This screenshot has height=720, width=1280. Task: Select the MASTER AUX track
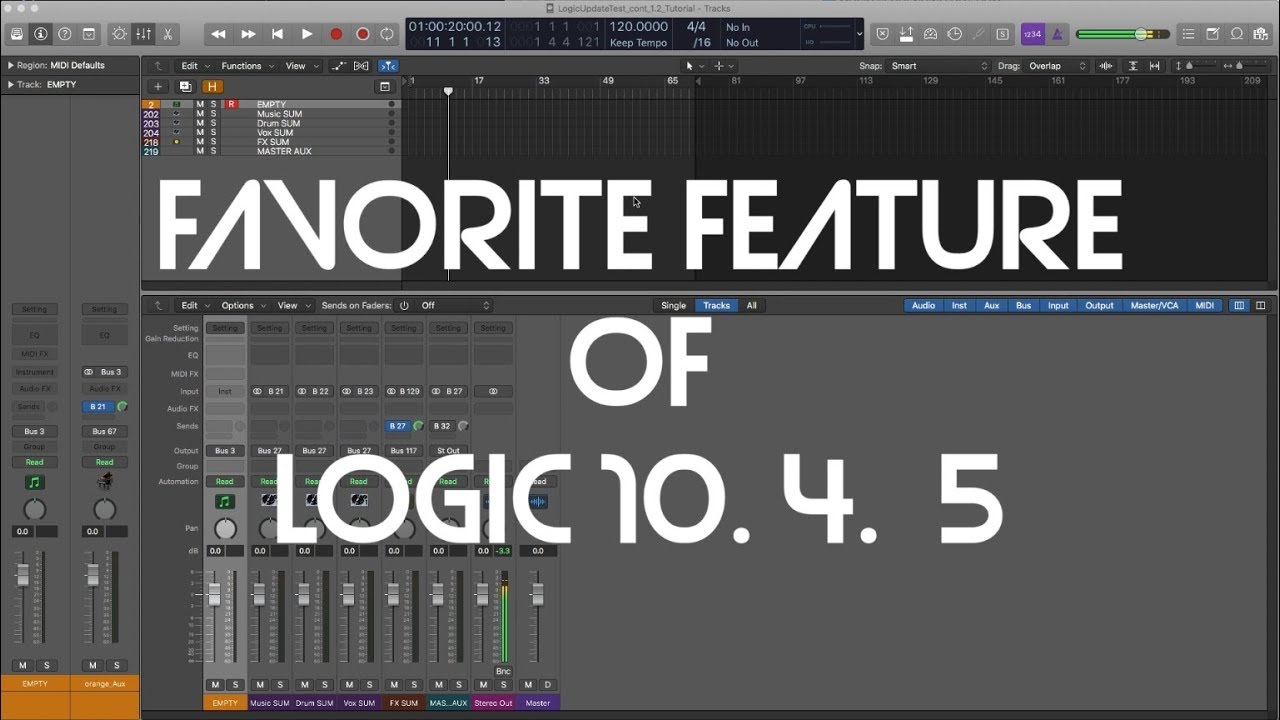click(x=284, y=152)
